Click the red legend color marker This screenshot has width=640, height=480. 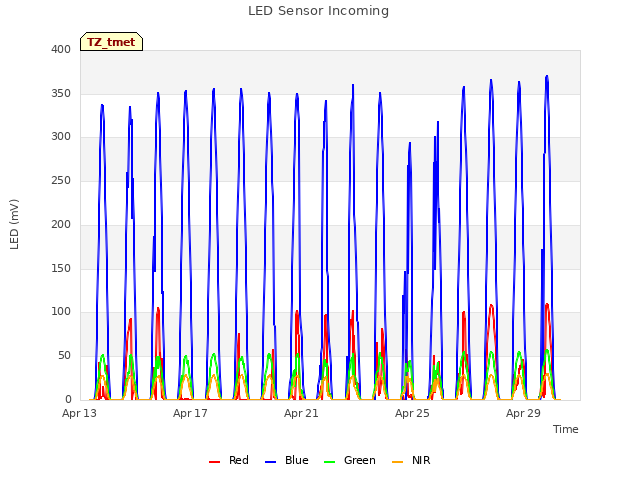click(x=214, y=462)
